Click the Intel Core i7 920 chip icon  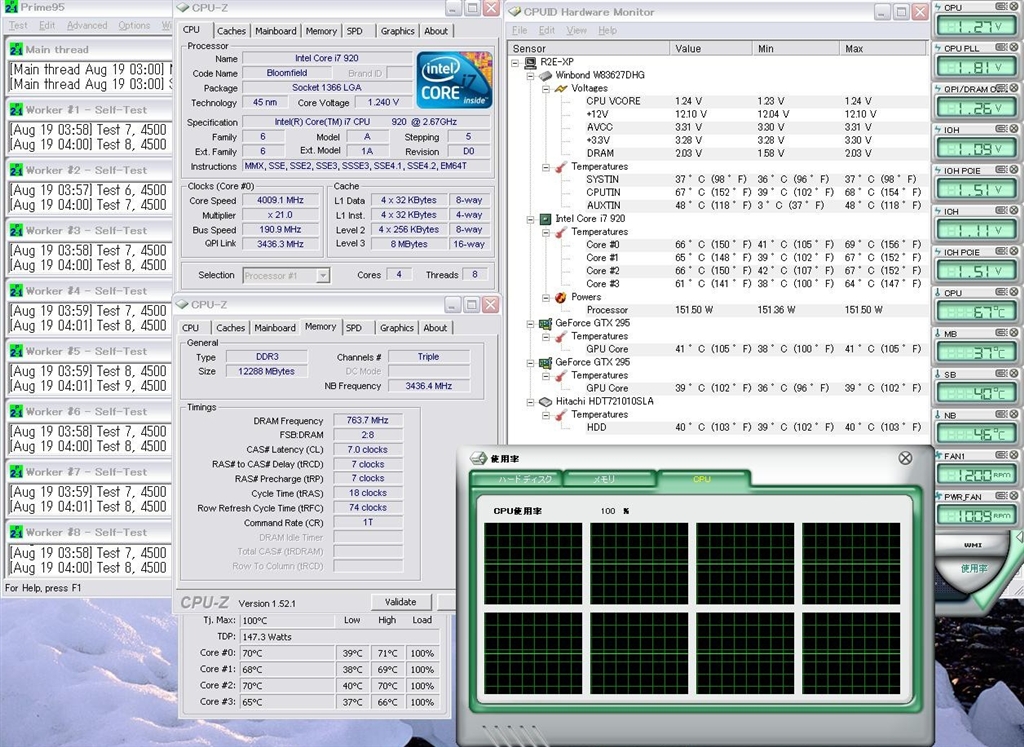click(546, 219)
